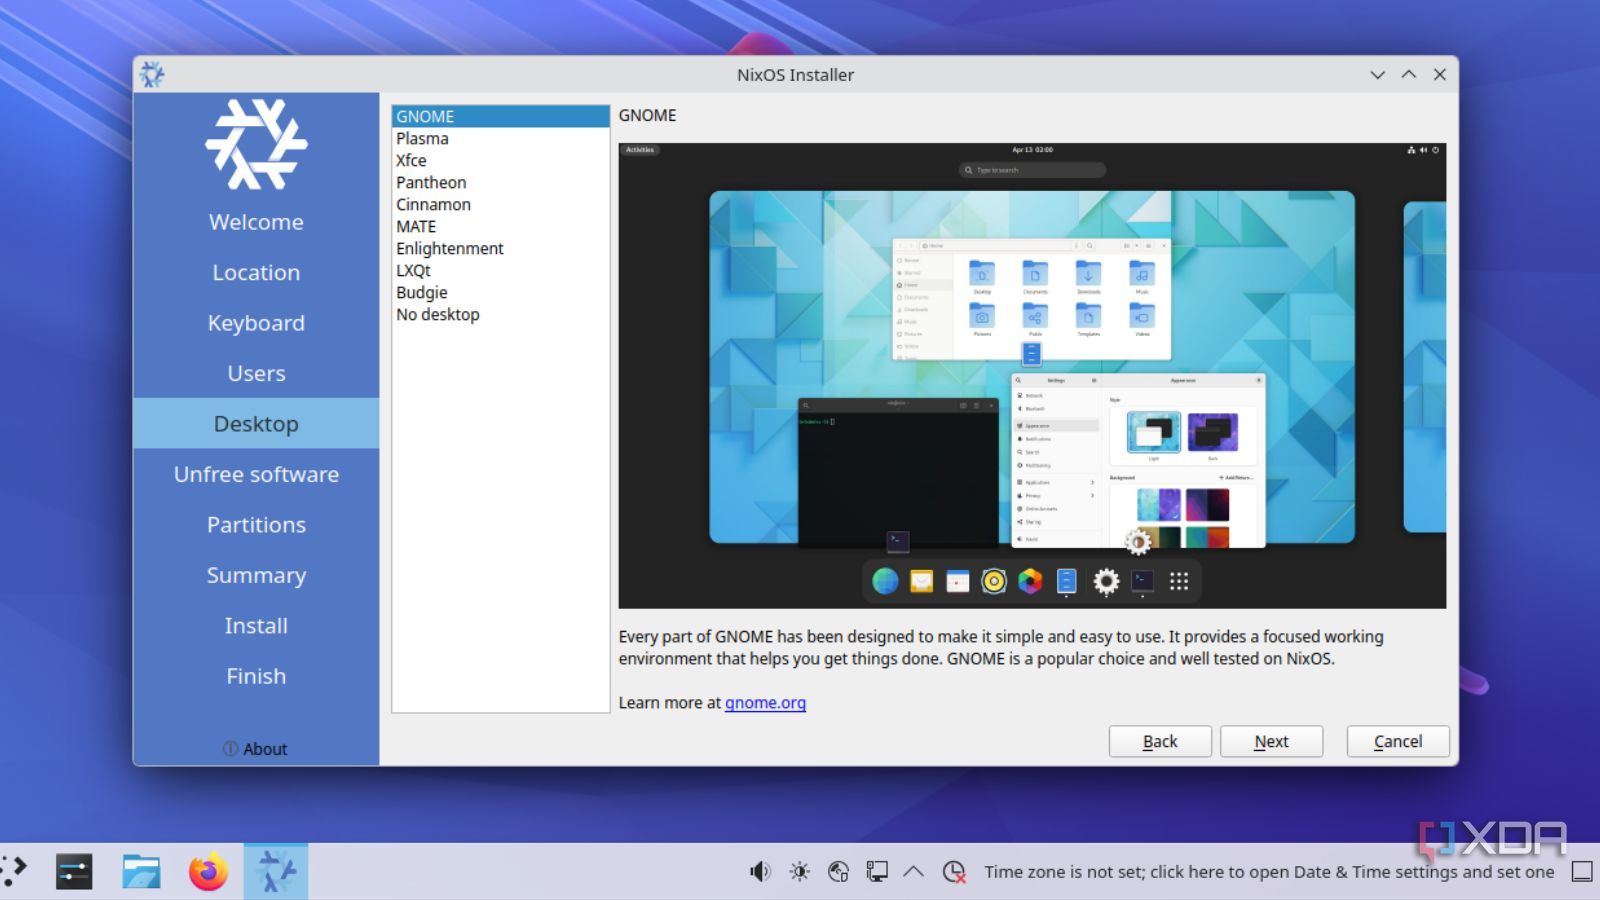Open the display configuration tray icon
The height and width of the screenshot is (900, 1600).
[x=877, y=872]
